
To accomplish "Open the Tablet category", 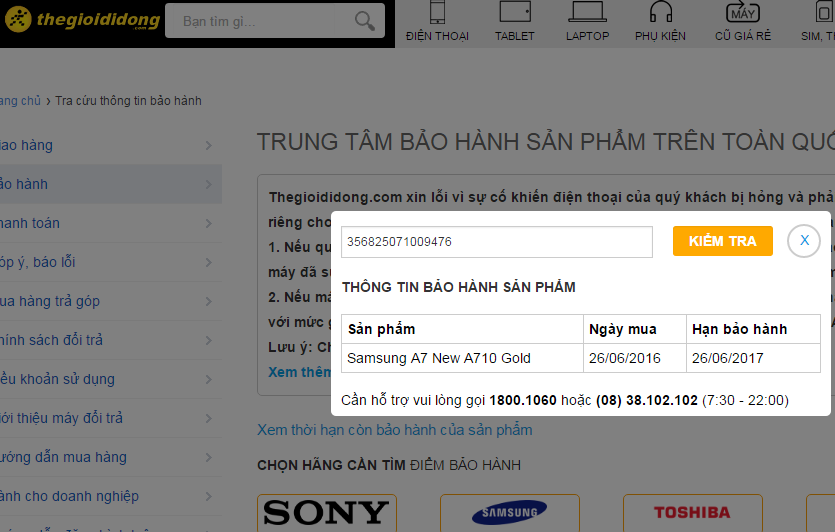I will (x=514, y=22).
